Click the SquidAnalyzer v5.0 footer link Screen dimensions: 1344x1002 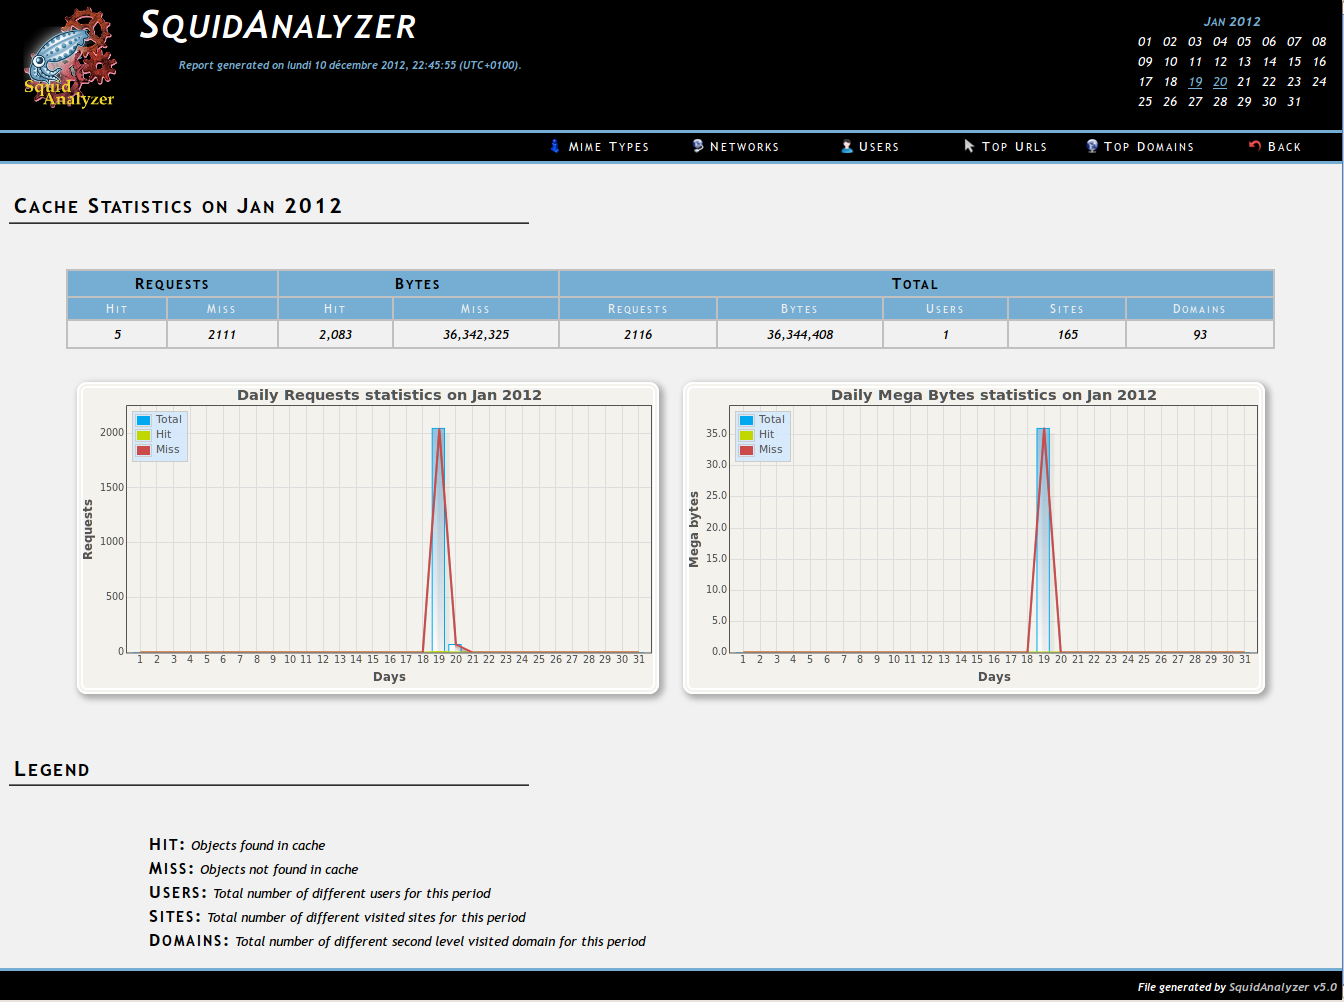click(1283, 987)
